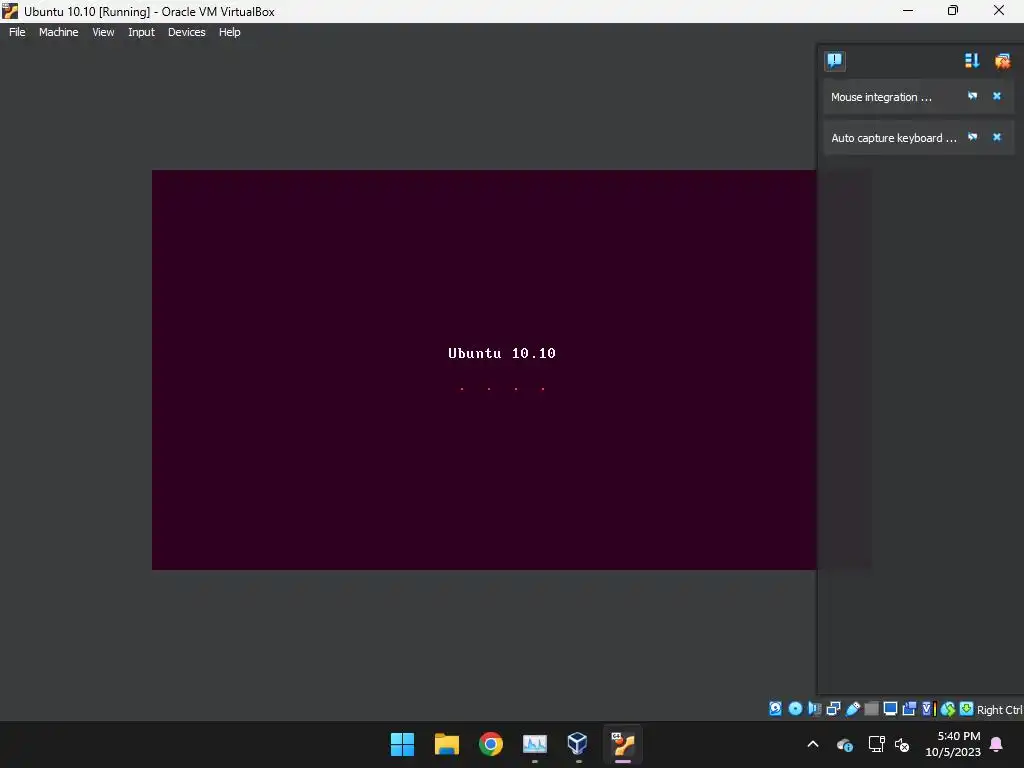Open File Explorer from the taskbar
Image resolution: width=1024 pixels, height=768 pixels.
click(x=447, y=744)
